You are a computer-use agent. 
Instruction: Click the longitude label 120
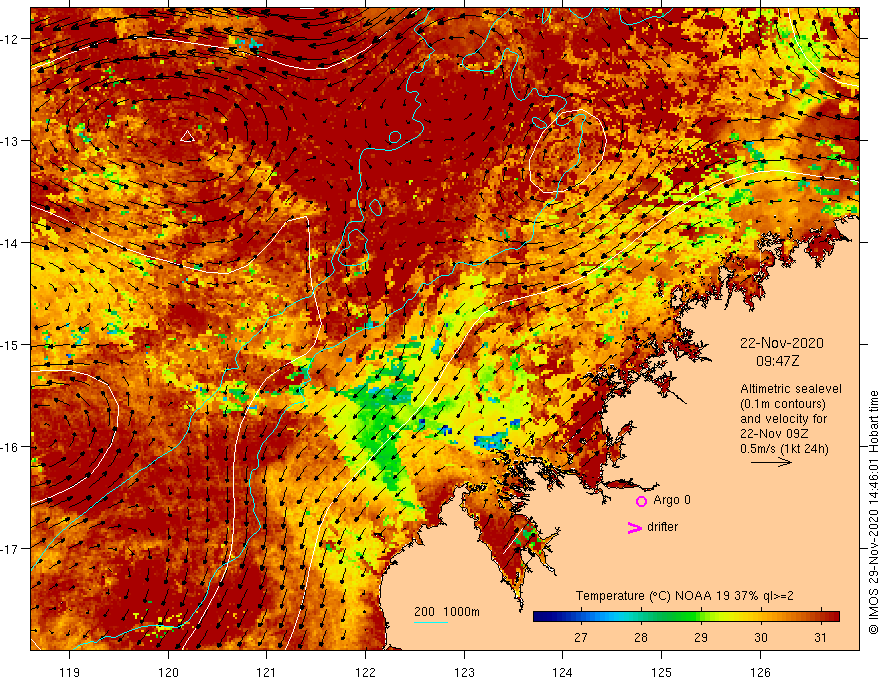[168, 672]
